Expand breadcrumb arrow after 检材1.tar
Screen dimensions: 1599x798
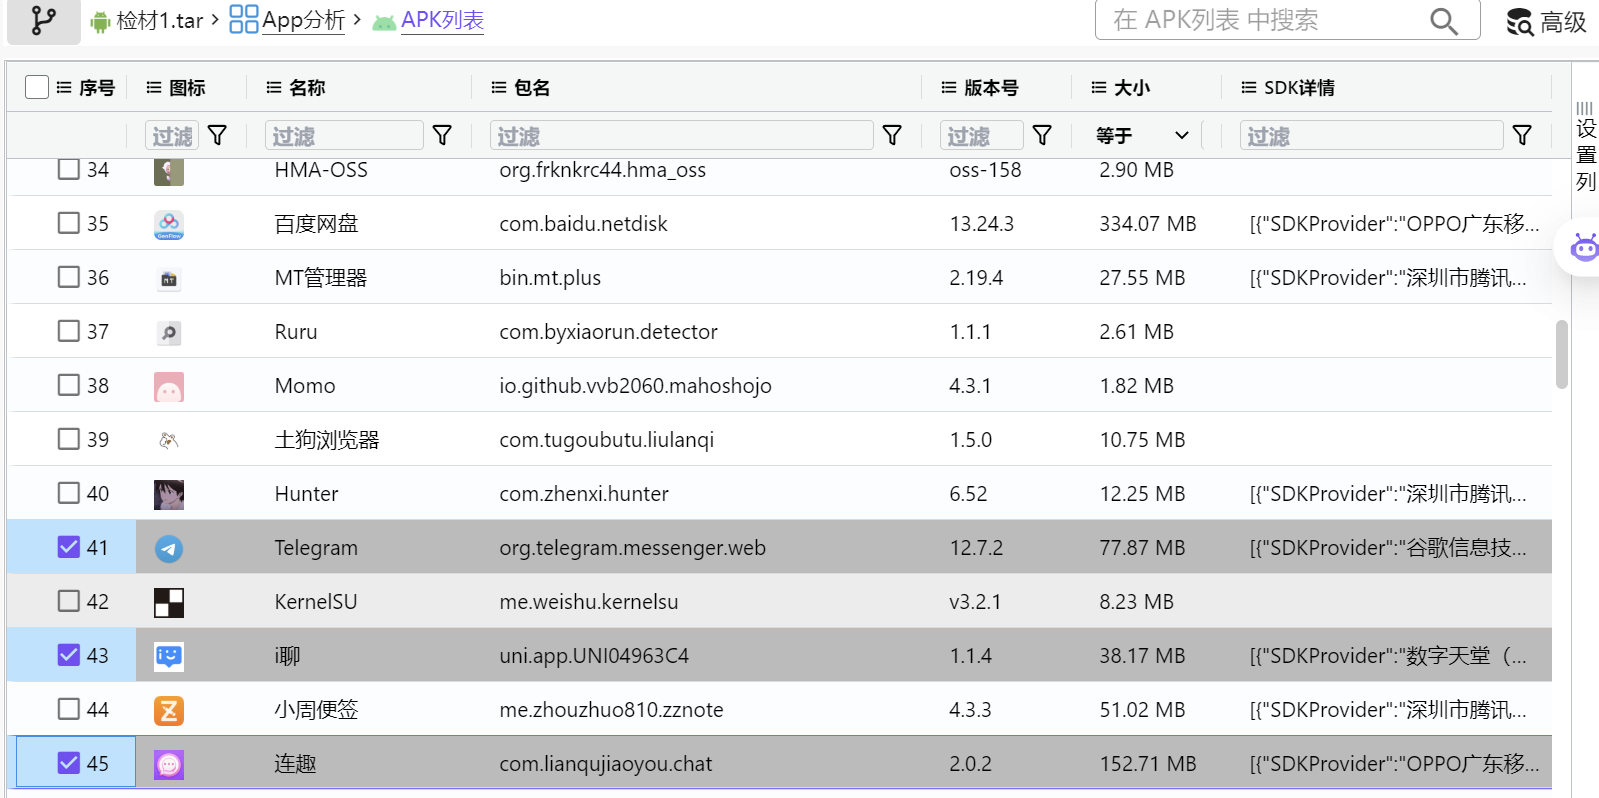(215, 19)
